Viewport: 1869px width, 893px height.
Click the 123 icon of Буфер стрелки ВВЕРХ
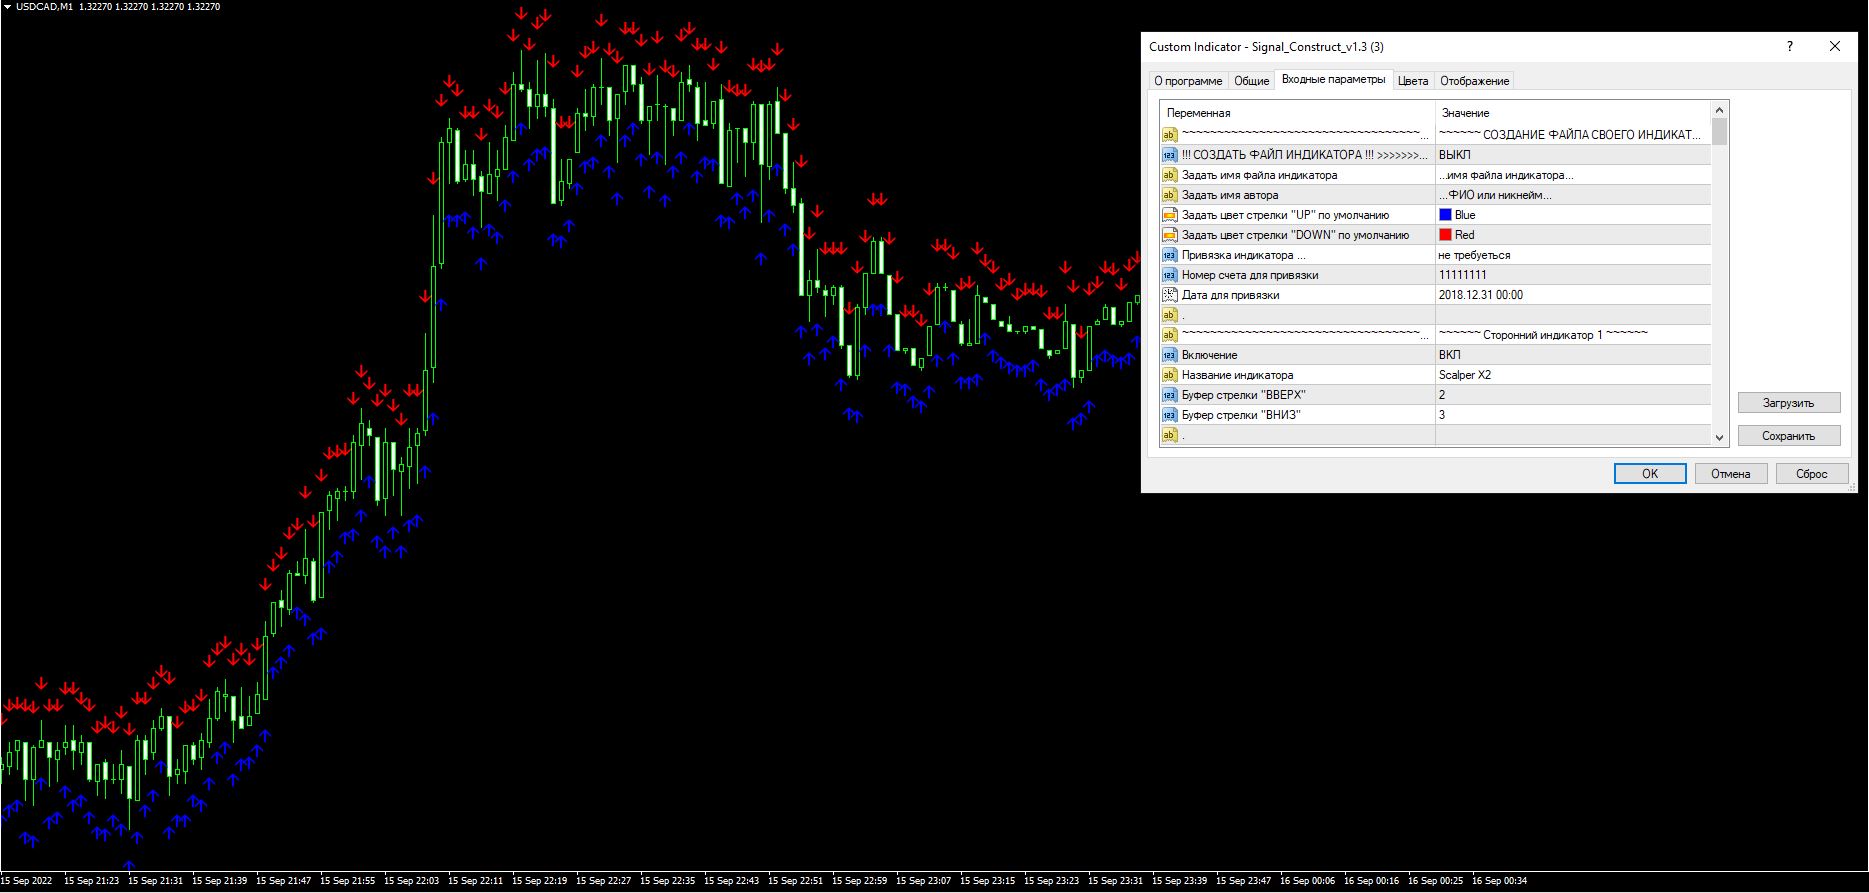[1170, 395]
